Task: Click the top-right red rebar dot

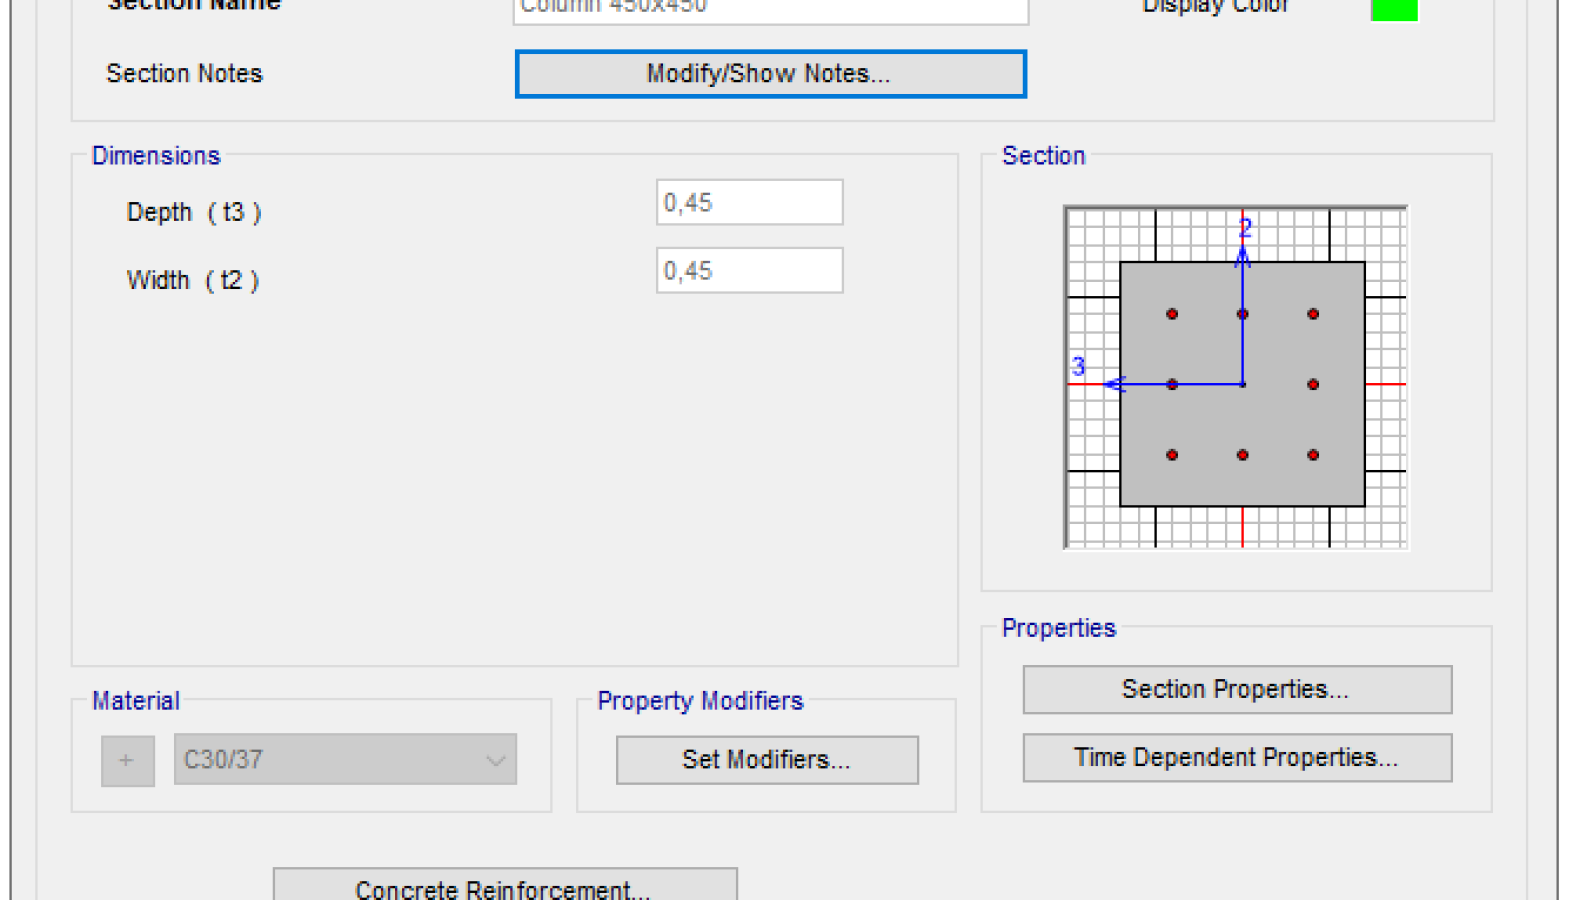Action: pyautogui.click(x=1313, y=314)
